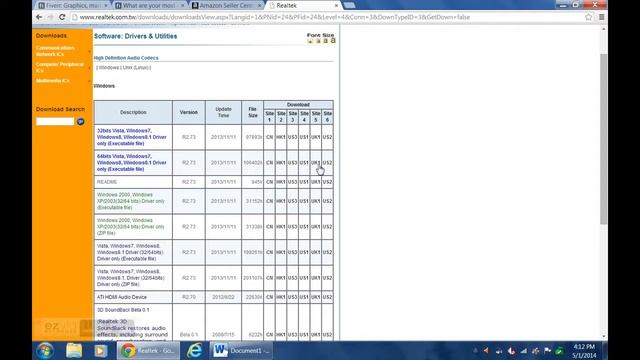
Task: Click the High Definition Audio Codecs heading
Action: [126, 58]
